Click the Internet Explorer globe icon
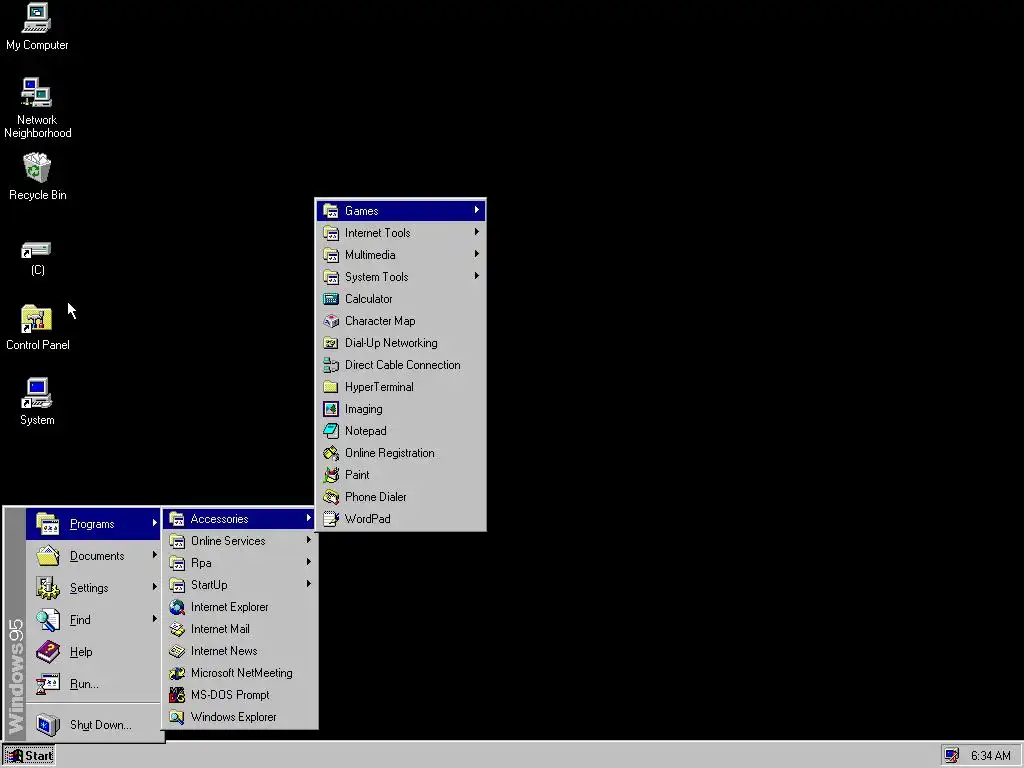Image resolution: width=1024 pixels, height=768 pixels. click(177, 607)
